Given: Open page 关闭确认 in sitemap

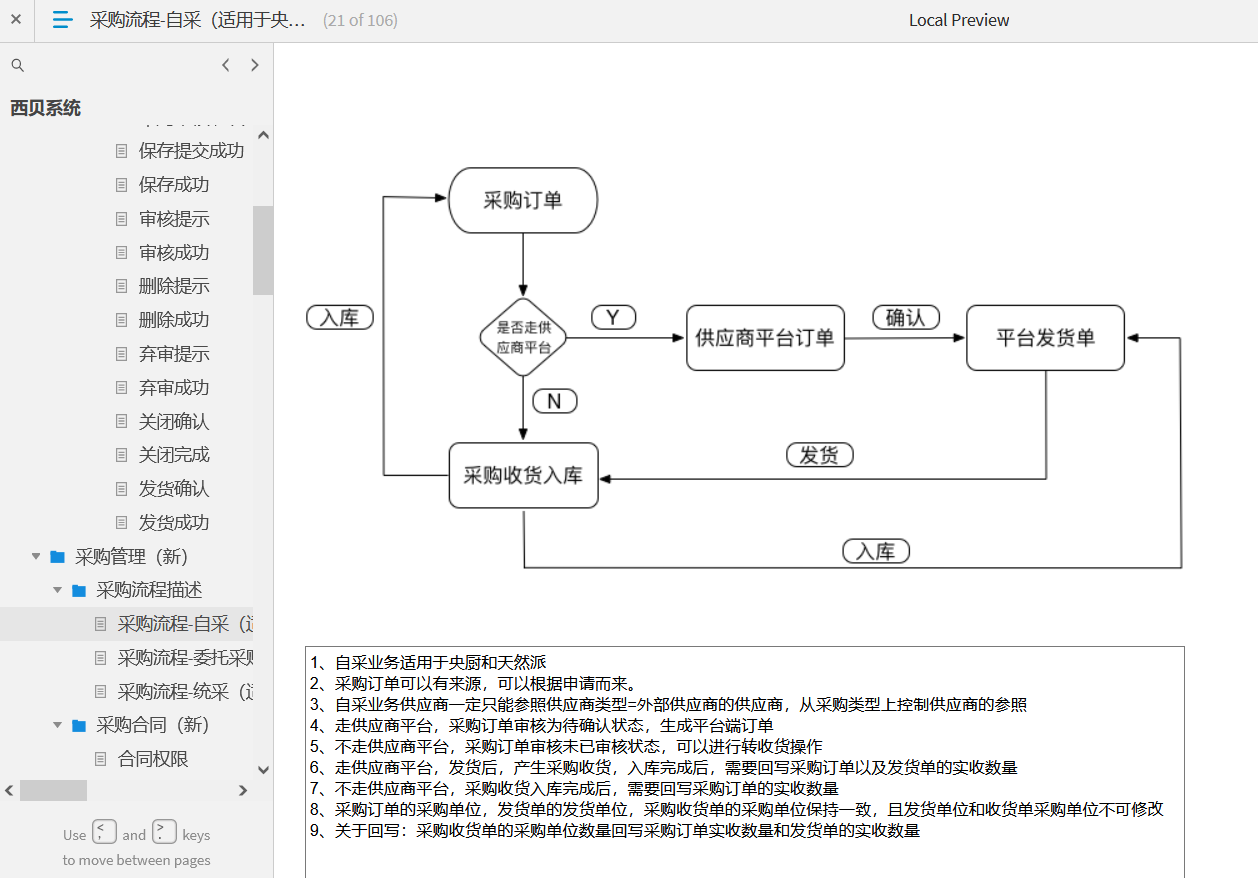Looking at the screenshot, I should pyautogui.click(x=174, y=422).
